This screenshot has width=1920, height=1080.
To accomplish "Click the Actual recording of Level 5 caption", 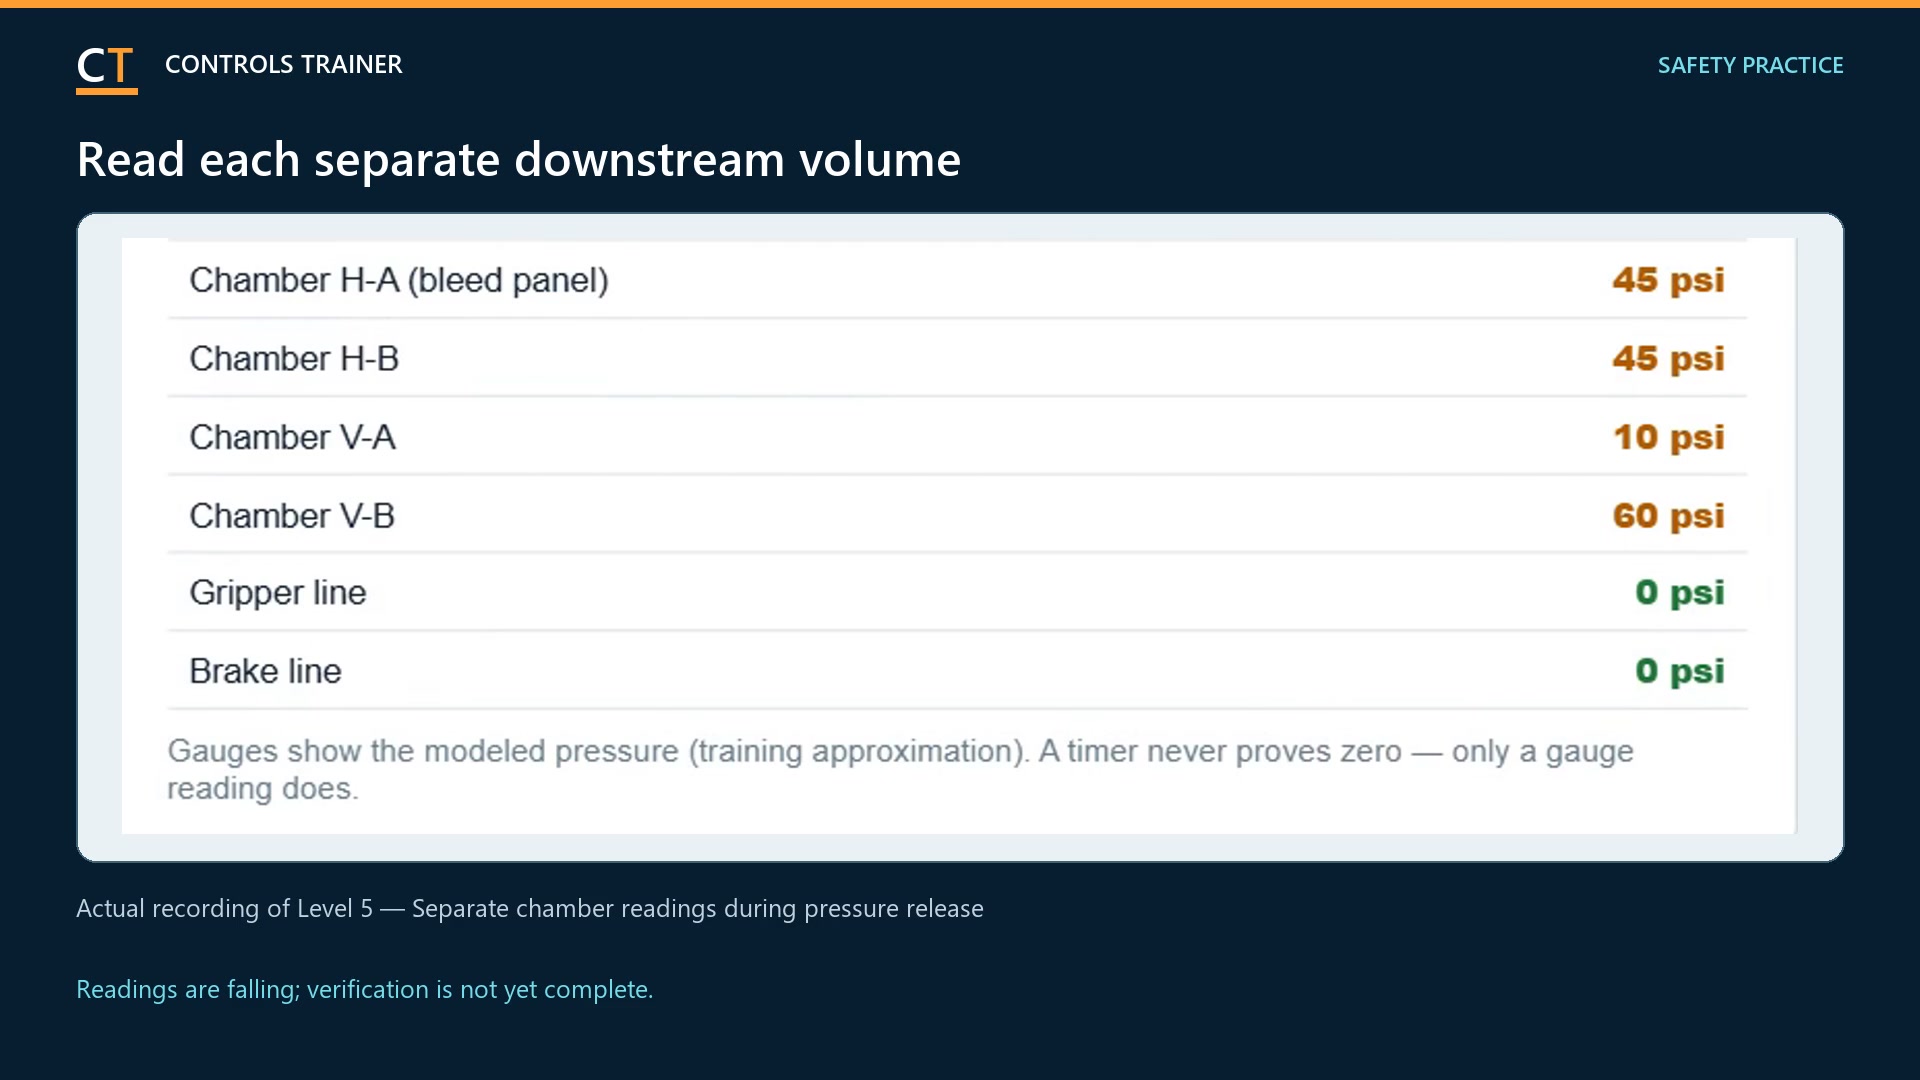I will (530, 909).
